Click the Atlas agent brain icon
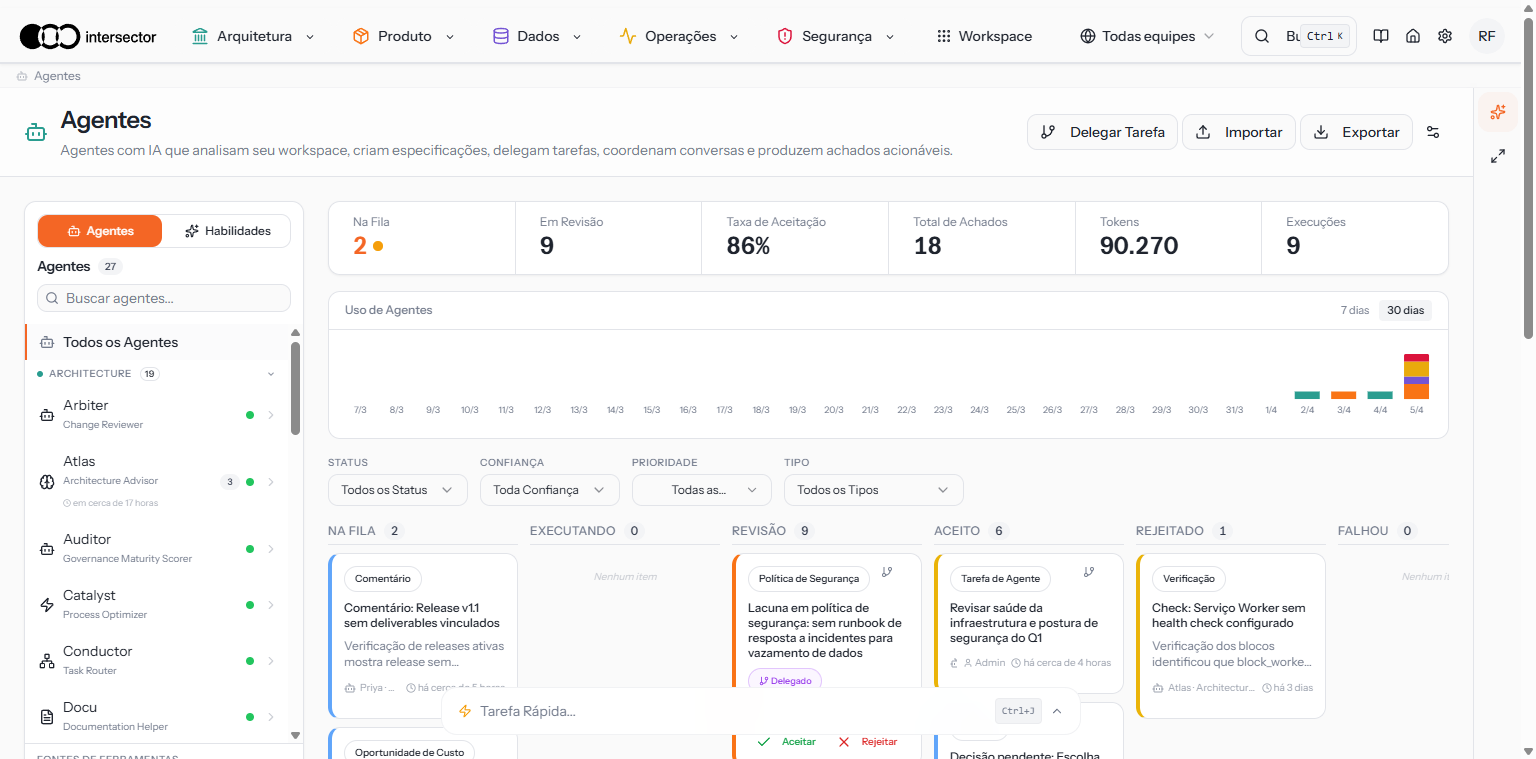Screen dimensions: 1536x759 [x=46, y=481]
